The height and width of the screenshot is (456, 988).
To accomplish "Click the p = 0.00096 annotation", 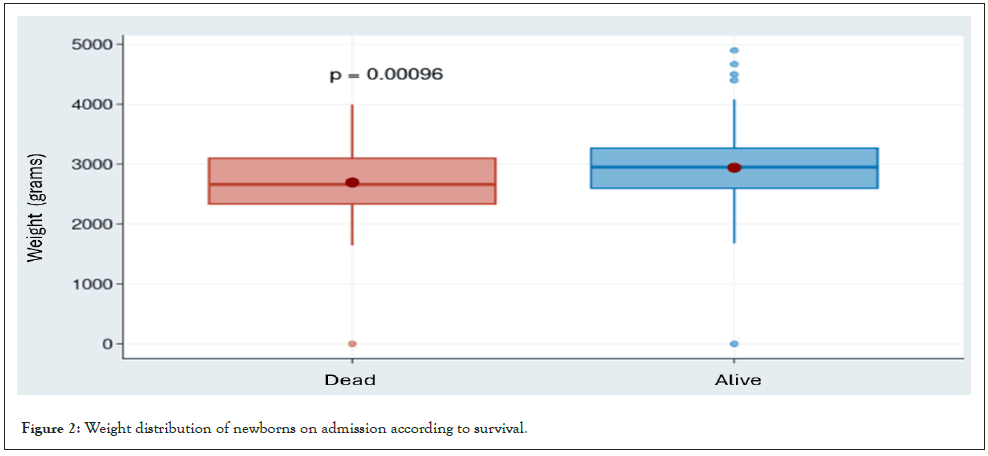I will tap(386, 75).
